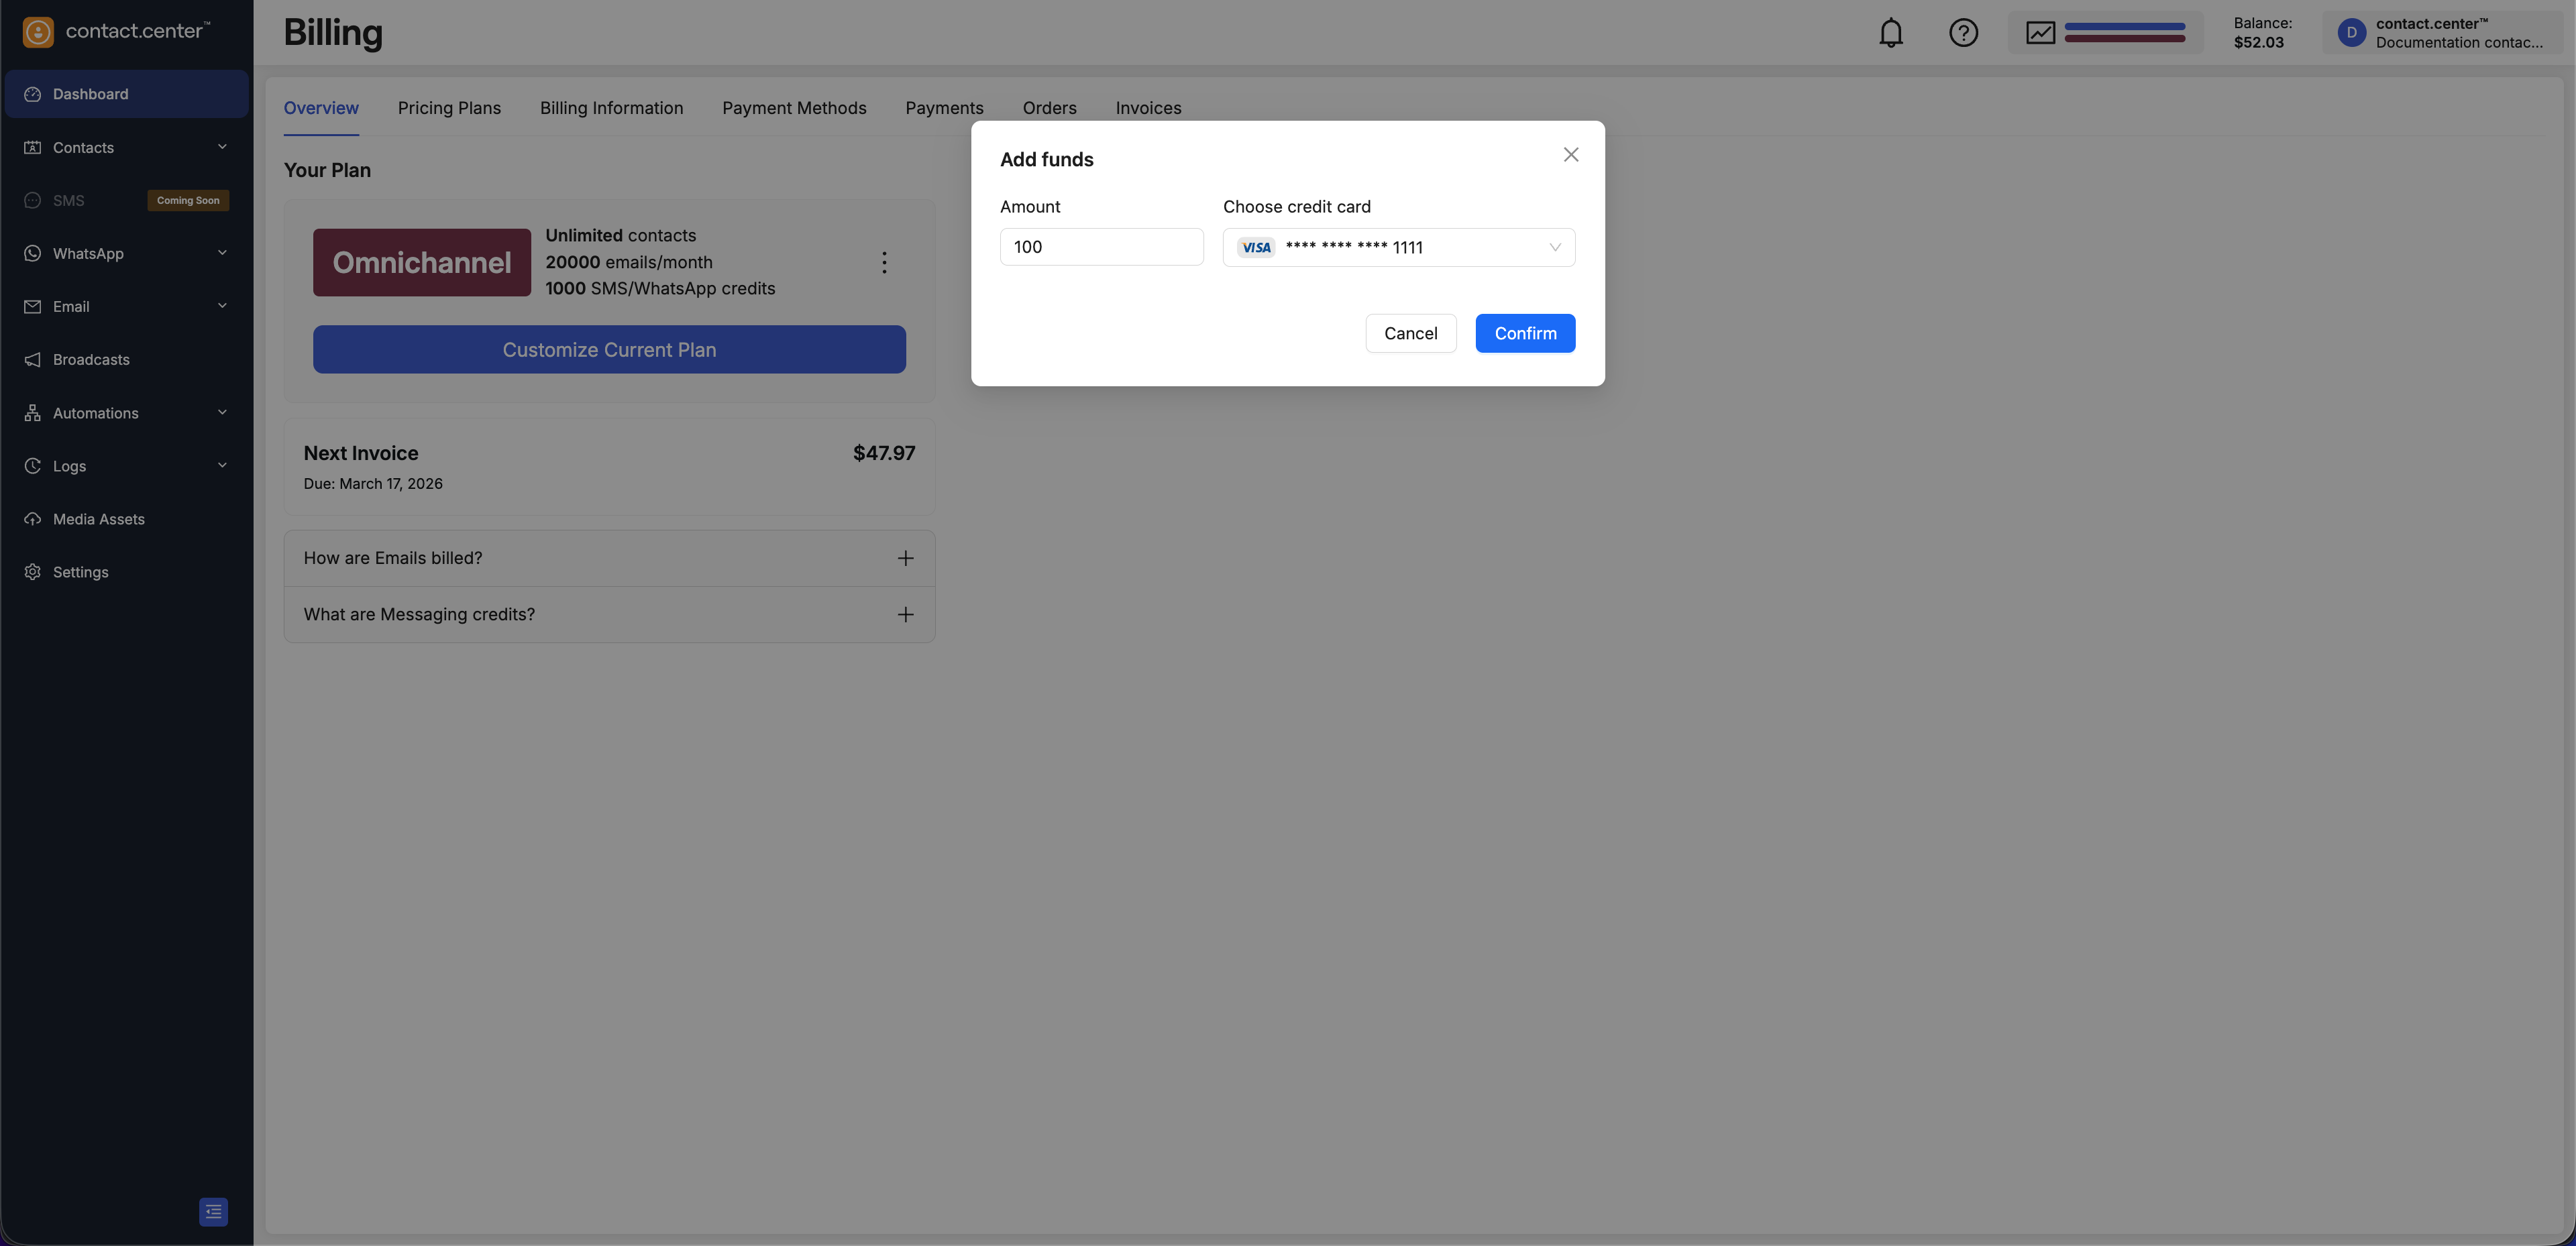Switch to the Pricing Plans tab
Viewport: 2576px width, 1246px height.
pos(449,108)
